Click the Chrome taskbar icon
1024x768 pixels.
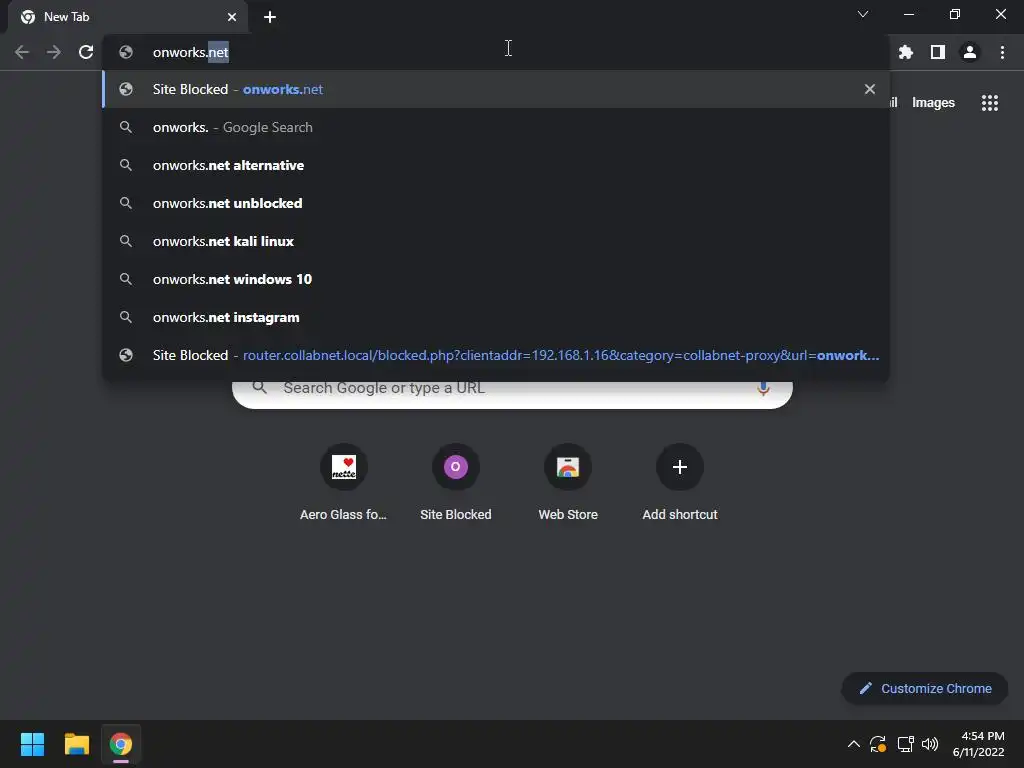(x=121, y=744)
